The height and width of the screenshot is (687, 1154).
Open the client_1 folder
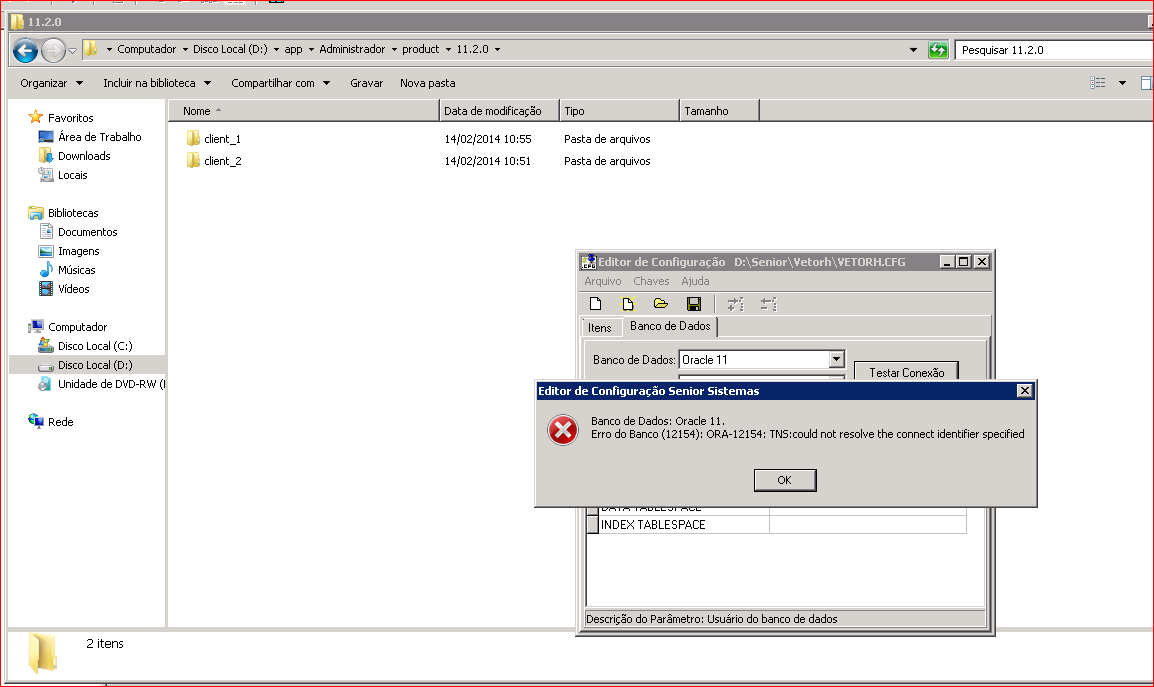pos(222,139)
